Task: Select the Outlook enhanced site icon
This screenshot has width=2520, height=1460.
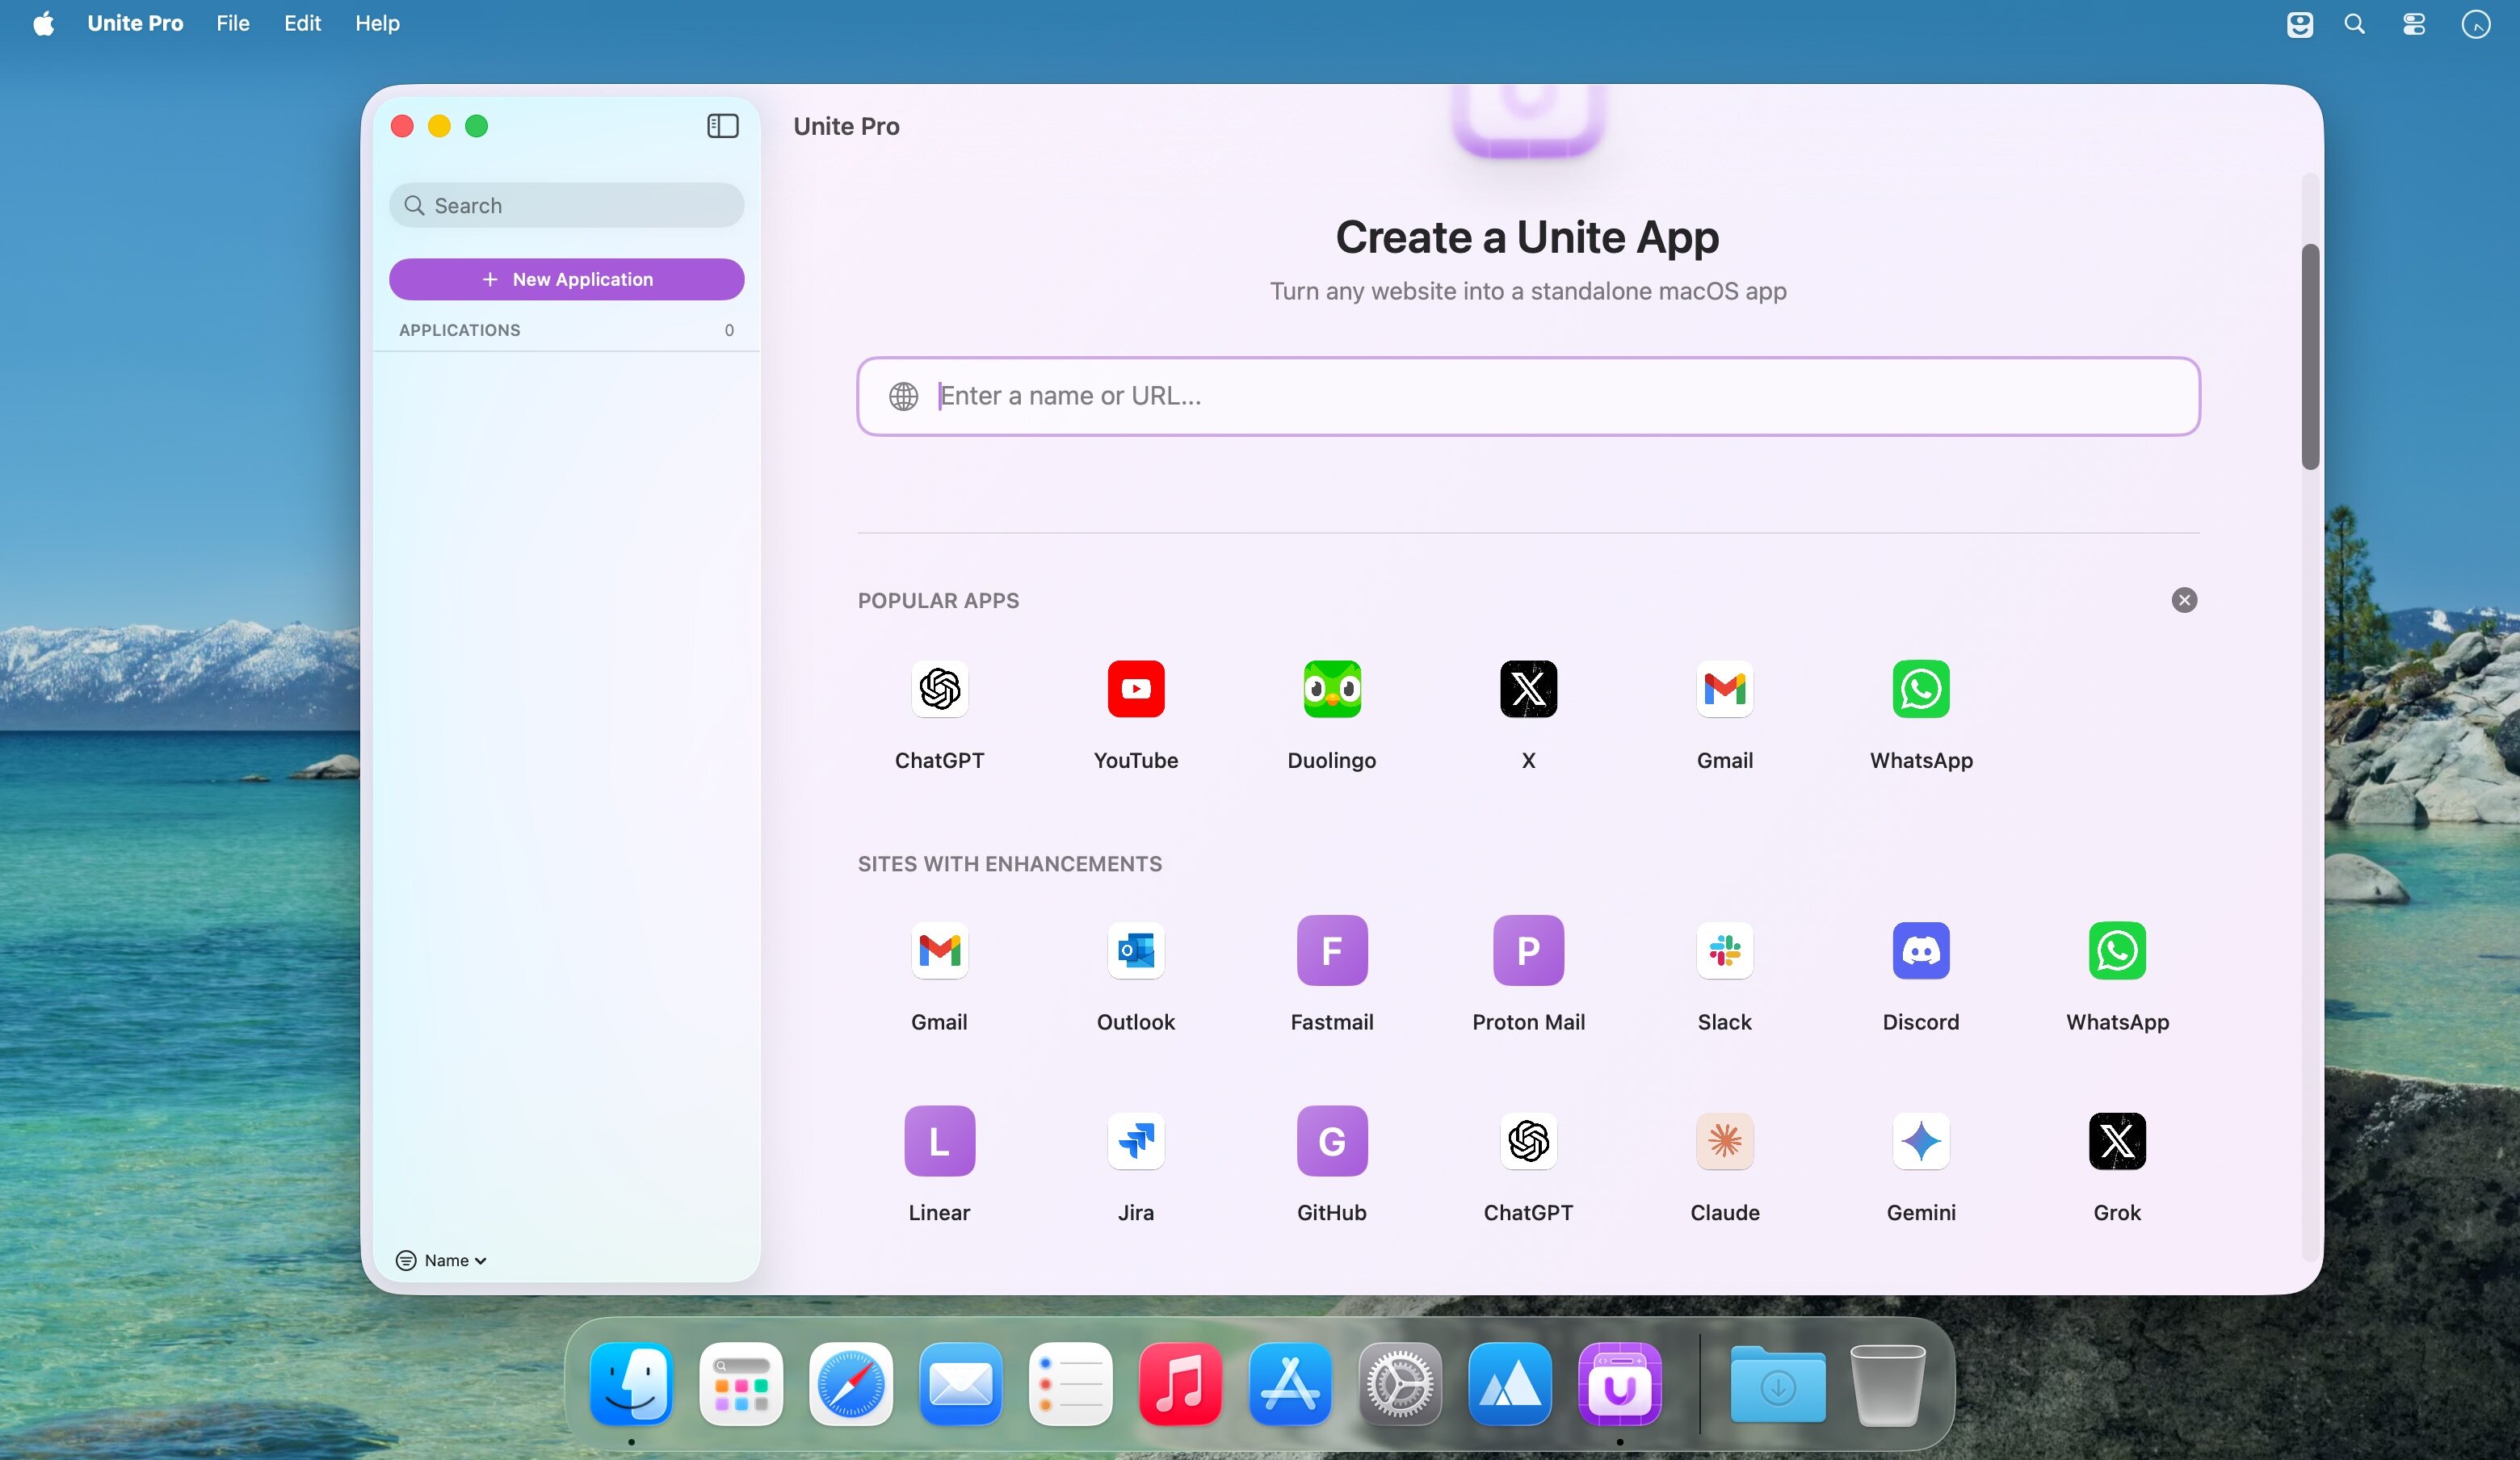Action: point(1135,950)
